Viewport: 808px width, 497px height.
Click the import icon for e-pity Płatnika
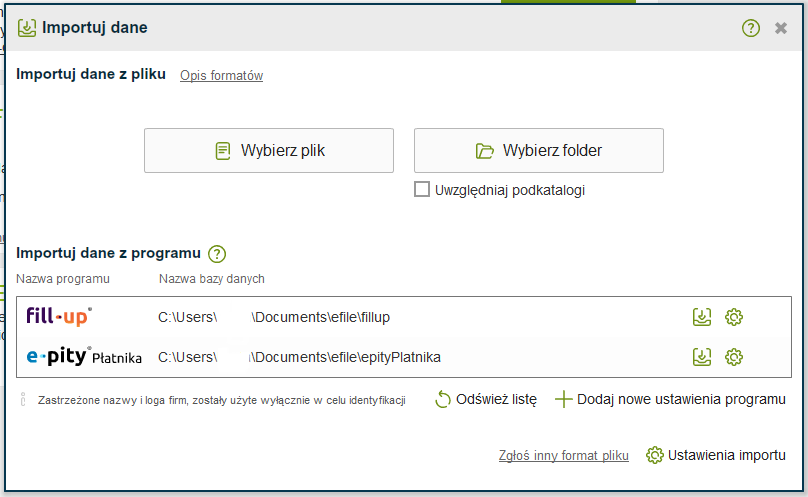(x=702, y=357)
